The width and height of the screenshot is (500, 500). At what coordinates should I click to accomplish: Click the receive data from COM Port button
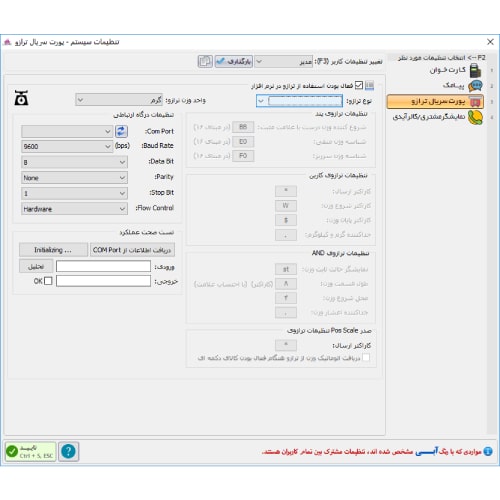(x=132, y=250)
